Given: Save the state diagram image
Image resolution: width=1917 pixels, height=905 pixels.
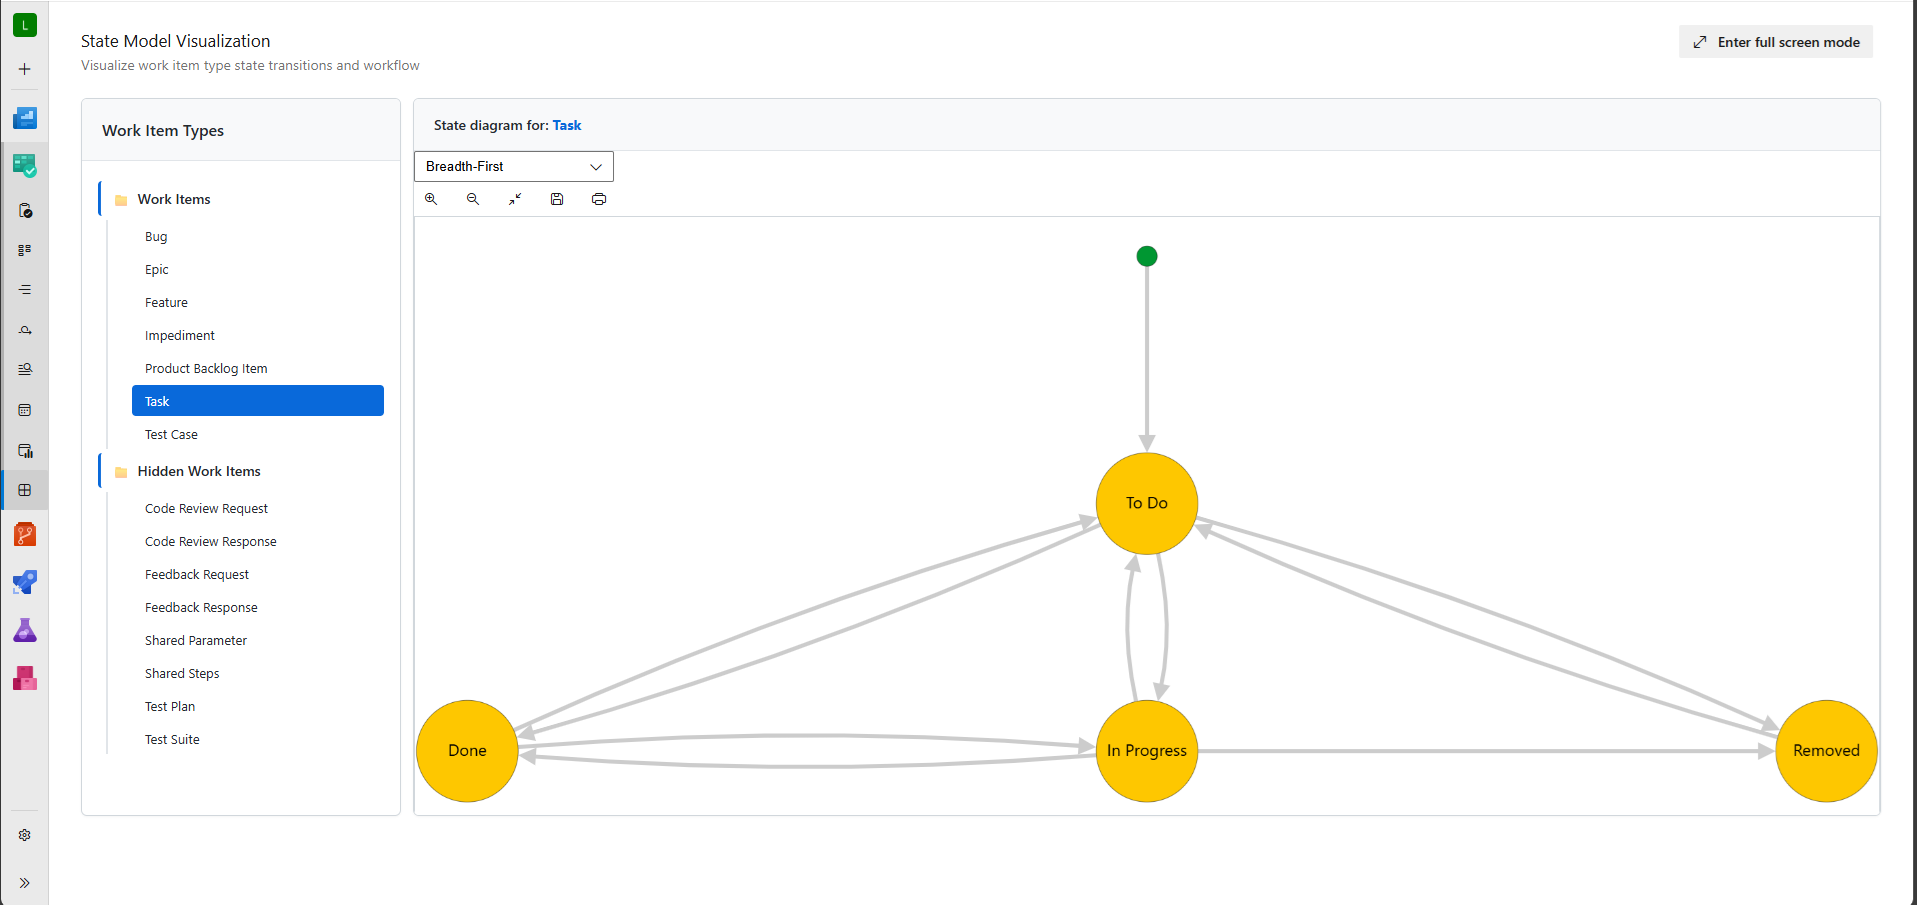Looking at the screenshot, I should 557,199.
